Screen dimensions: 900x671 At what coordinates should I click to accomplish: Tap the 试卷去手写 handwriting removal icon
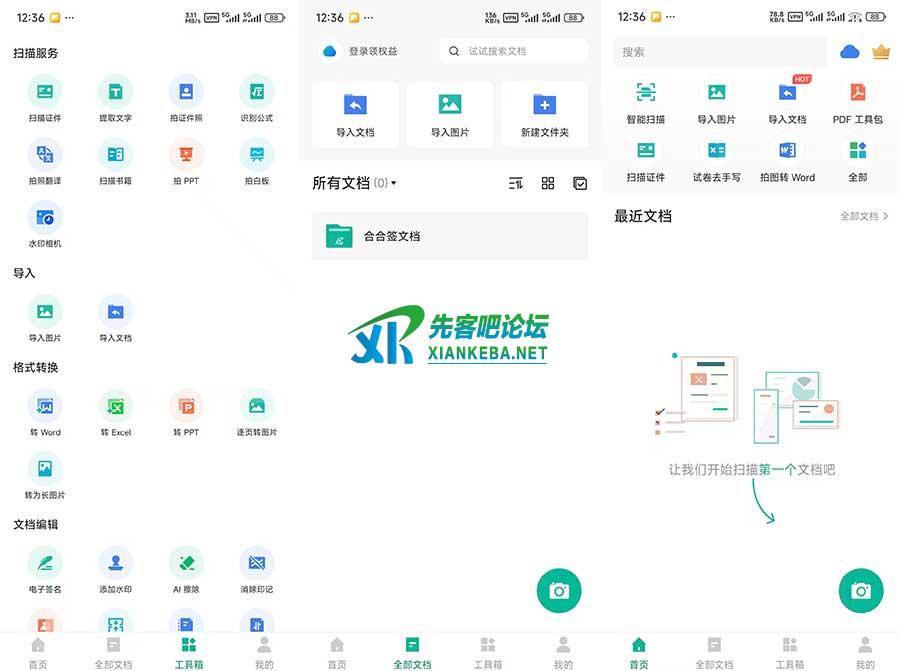(x=716, y=158)
